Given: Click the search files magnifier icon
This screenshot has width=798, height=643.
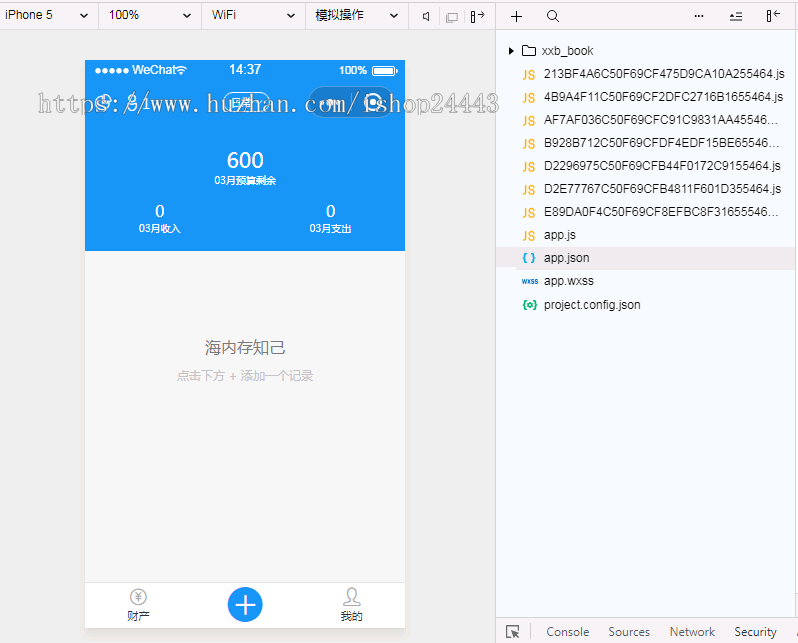Looking at the screenshot, I should pos(553,16).
